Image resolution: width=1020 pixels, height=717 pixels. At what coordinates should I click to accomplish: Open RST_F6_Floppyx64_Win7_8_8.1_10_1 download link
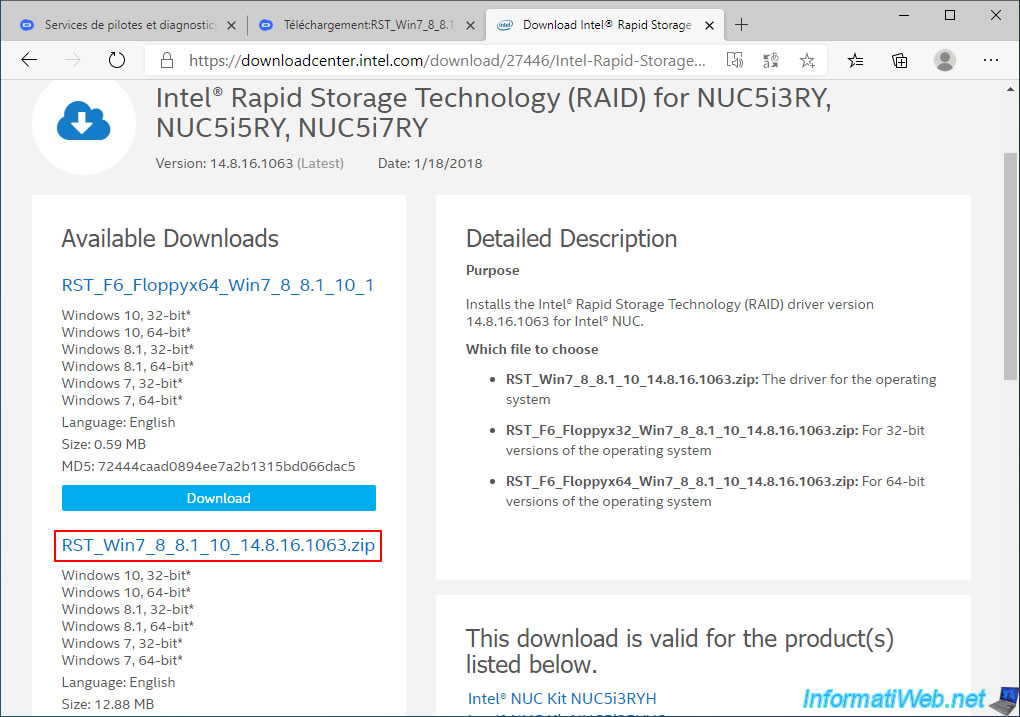tap(218, 285)
